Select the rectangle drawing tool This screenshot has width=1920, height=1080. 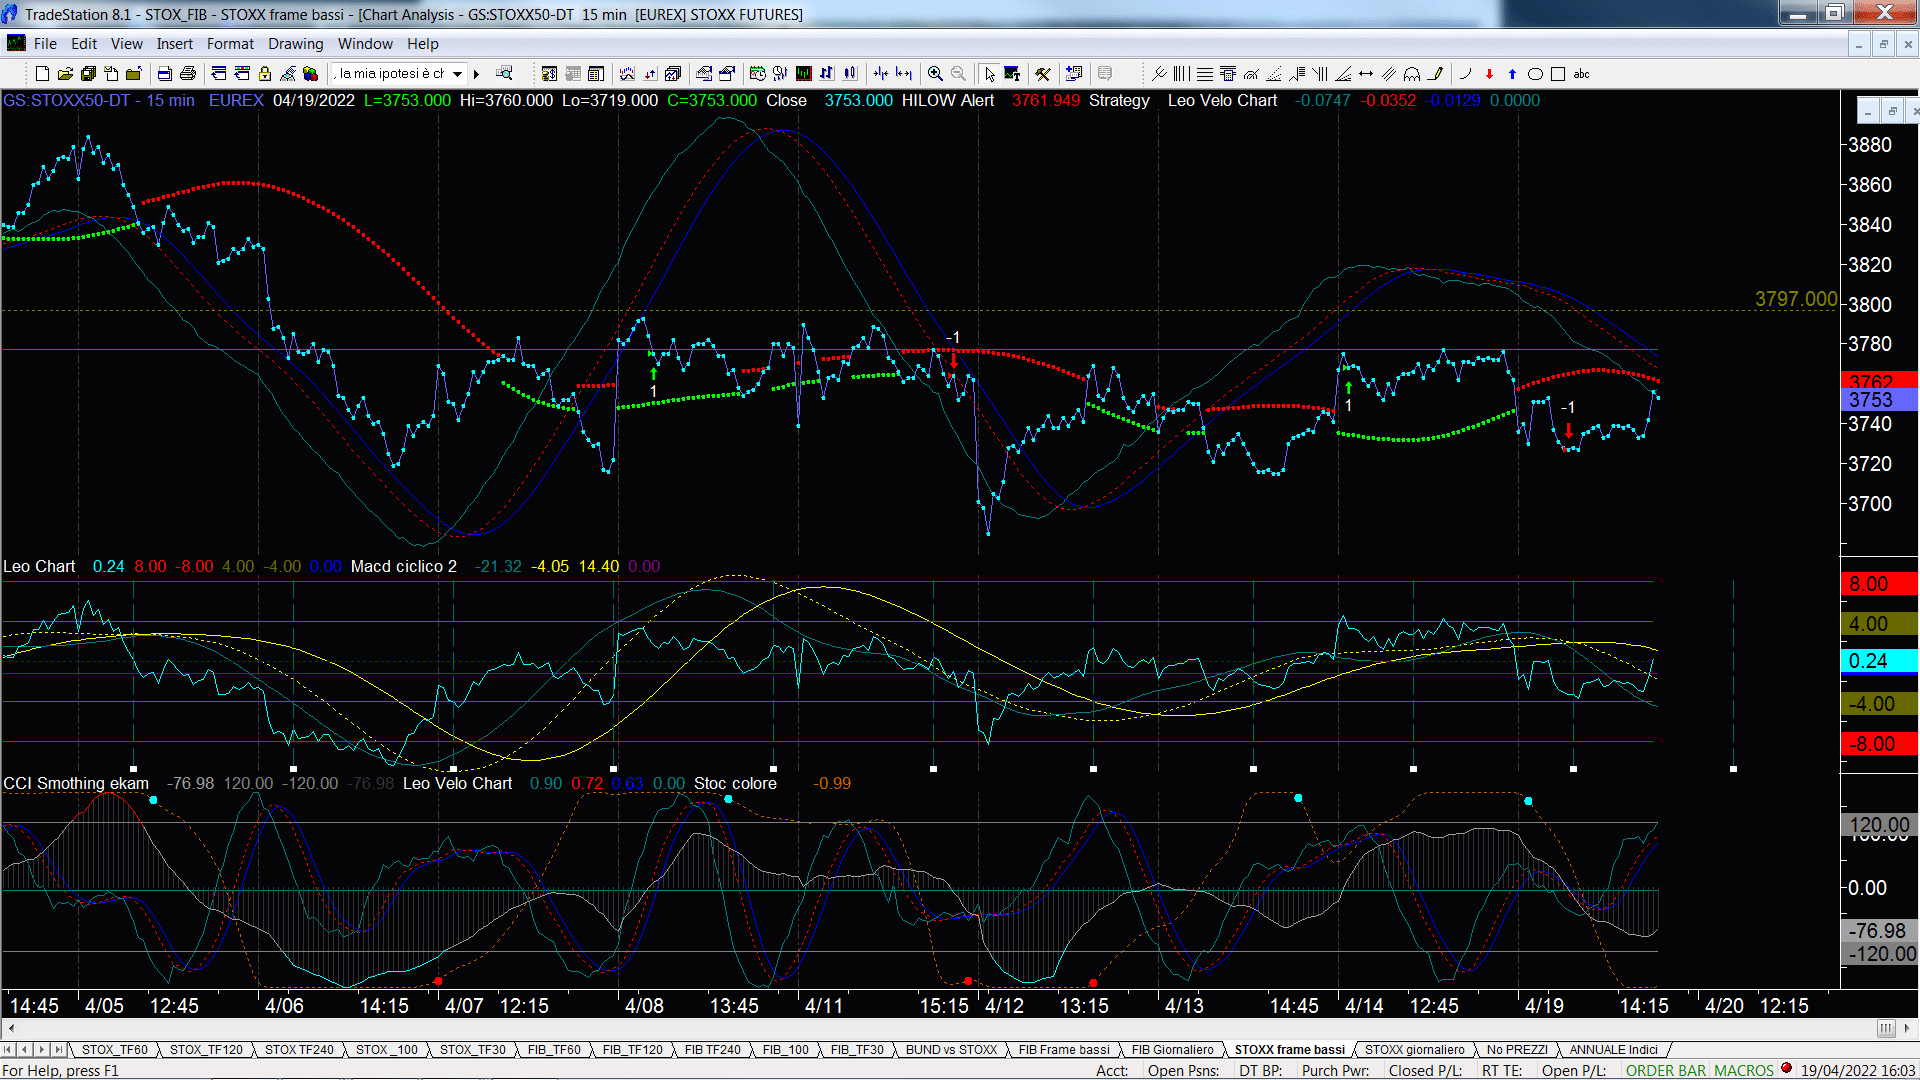point(1558,74)
